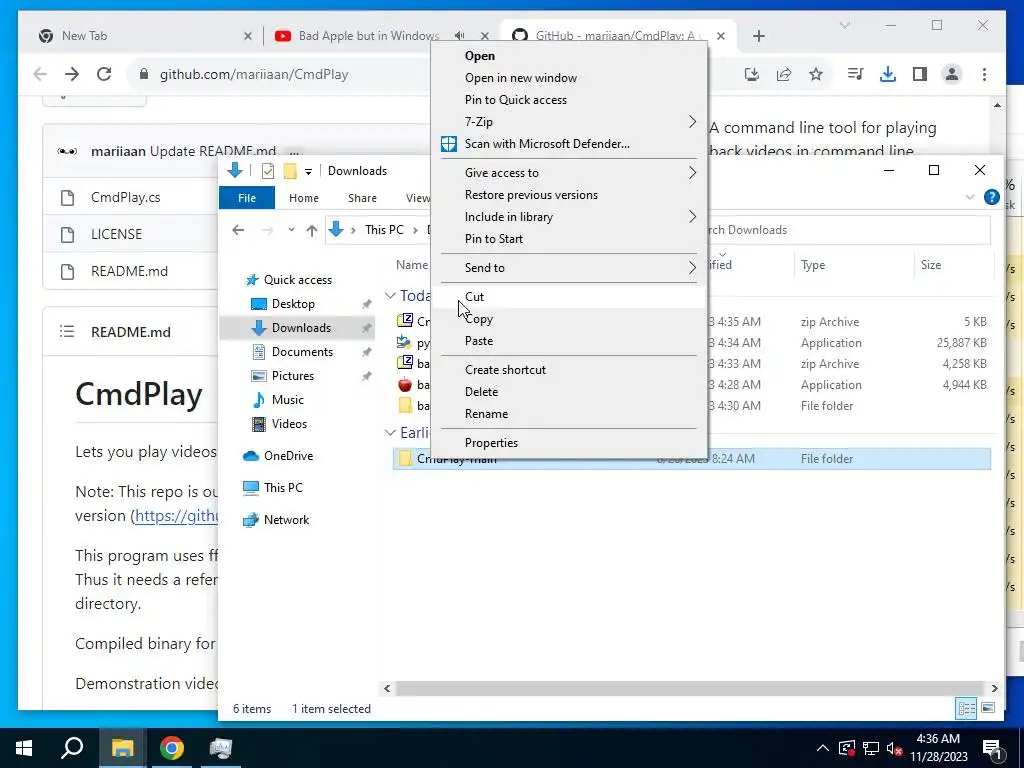The height and width of the screenshot is (768, 1024).
Task: Expand Include in library submenu
Action: coord(569,217)
